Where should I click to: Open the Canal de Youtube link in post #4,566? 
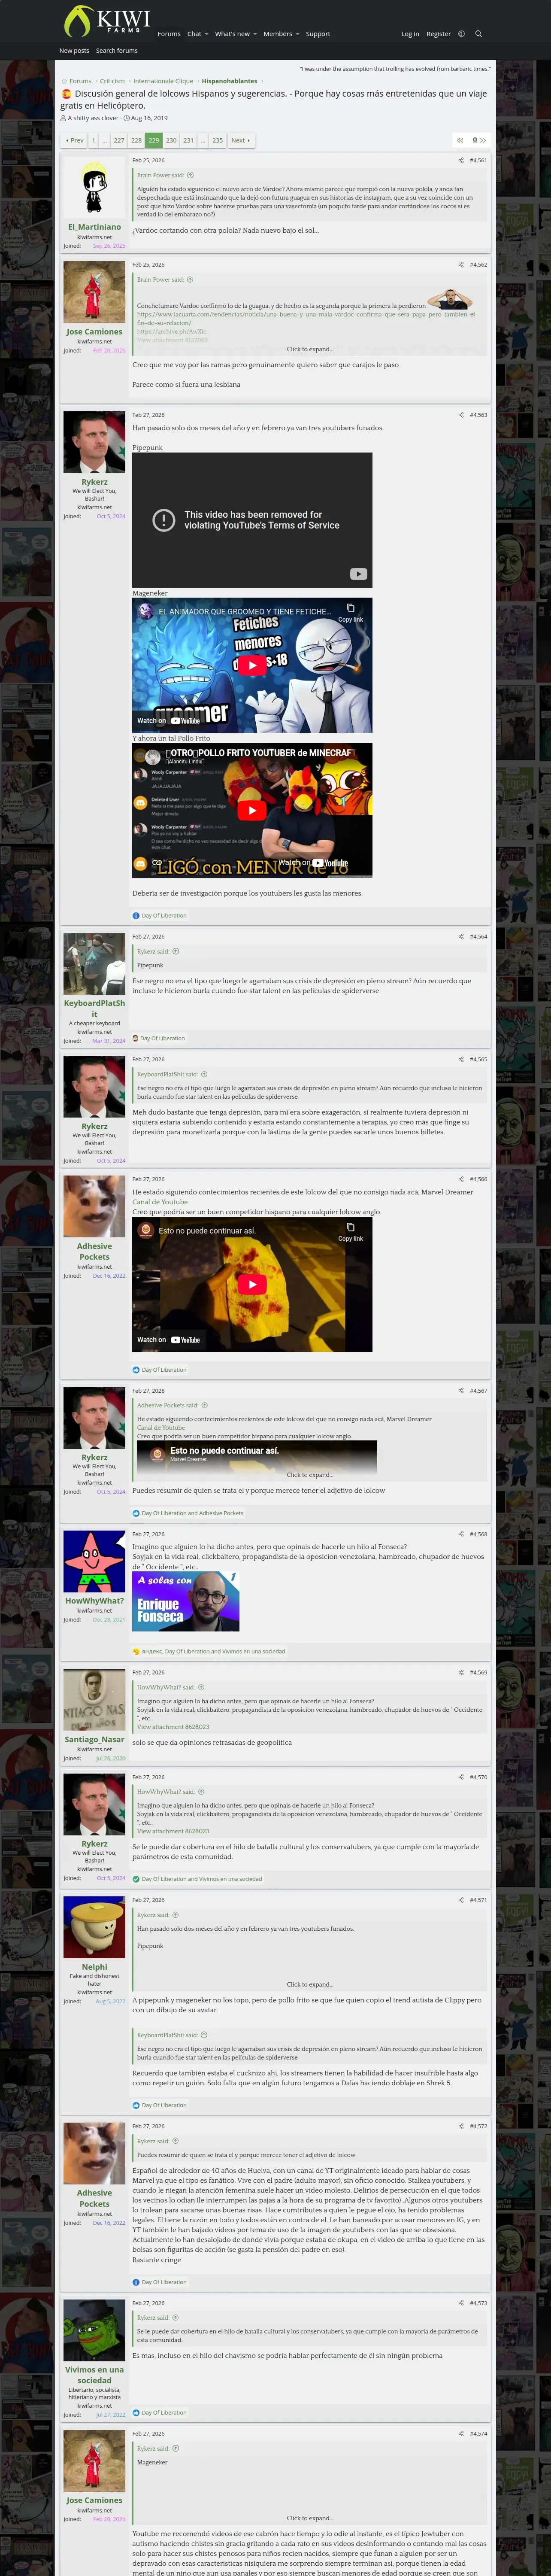point(160,1202)
